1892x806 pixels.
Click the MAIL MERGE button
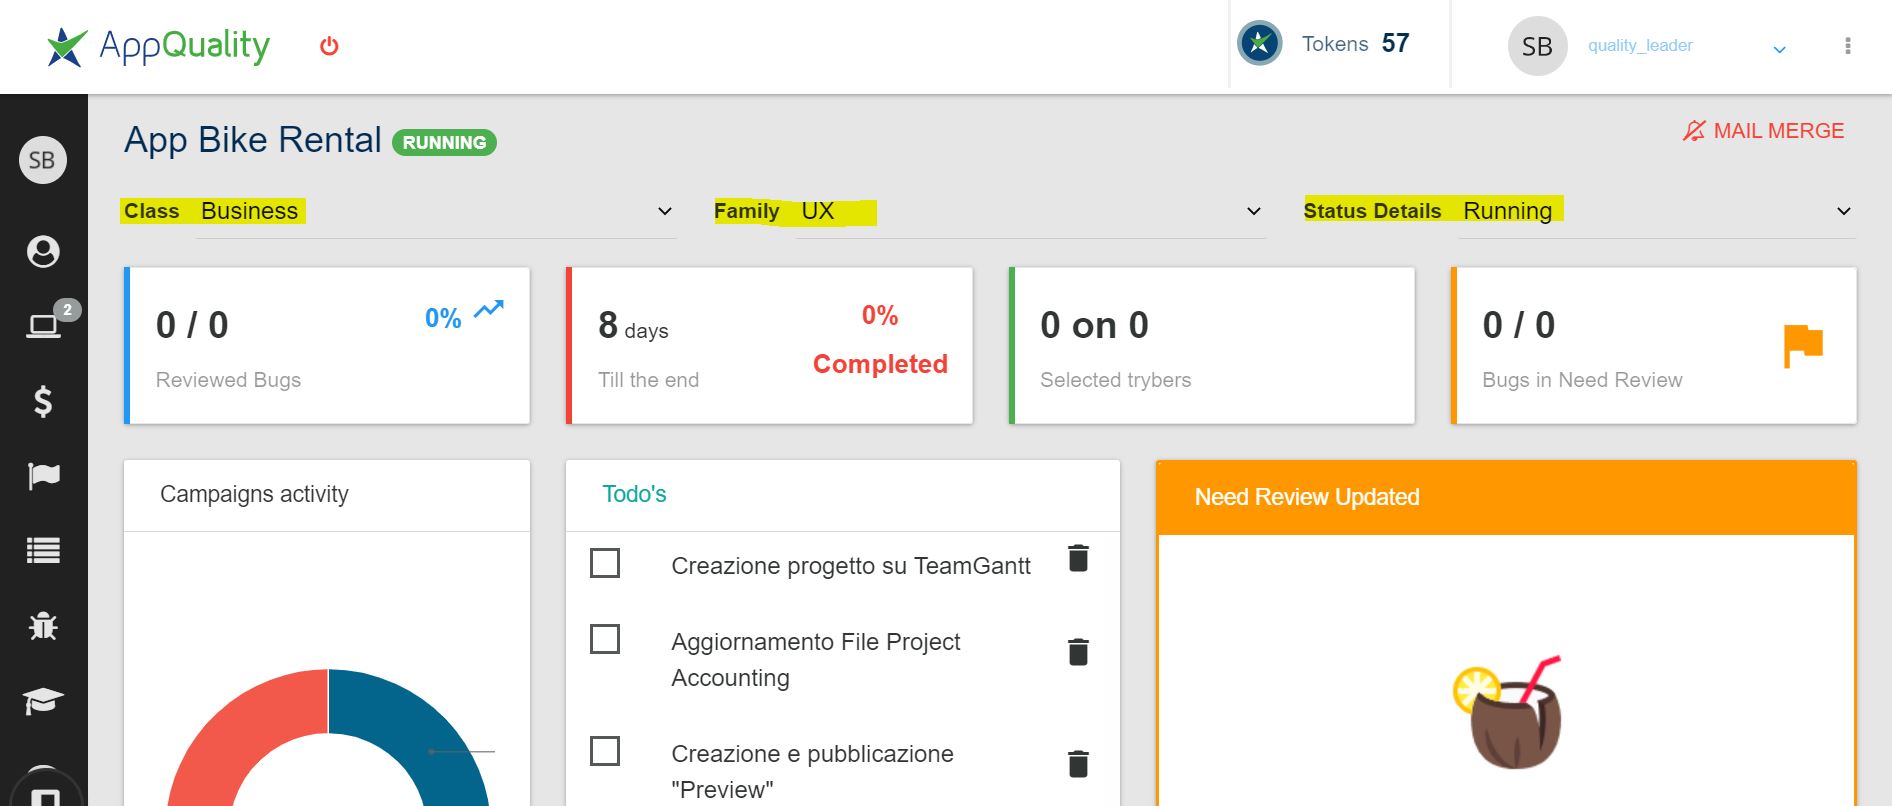pyautogui.click(x=1764, y=131)
